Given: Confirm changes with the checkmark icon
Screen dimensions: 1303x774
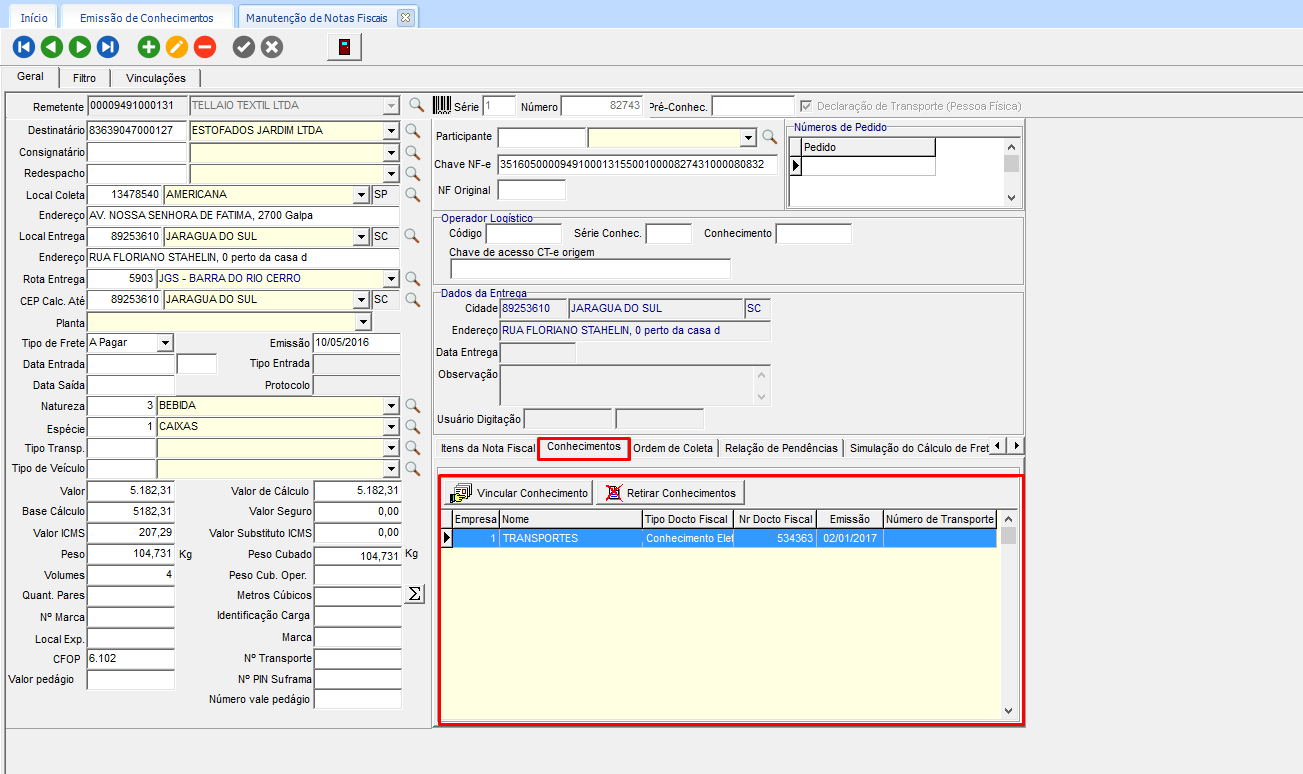Looking at the screenshot, I should point(243,46).
